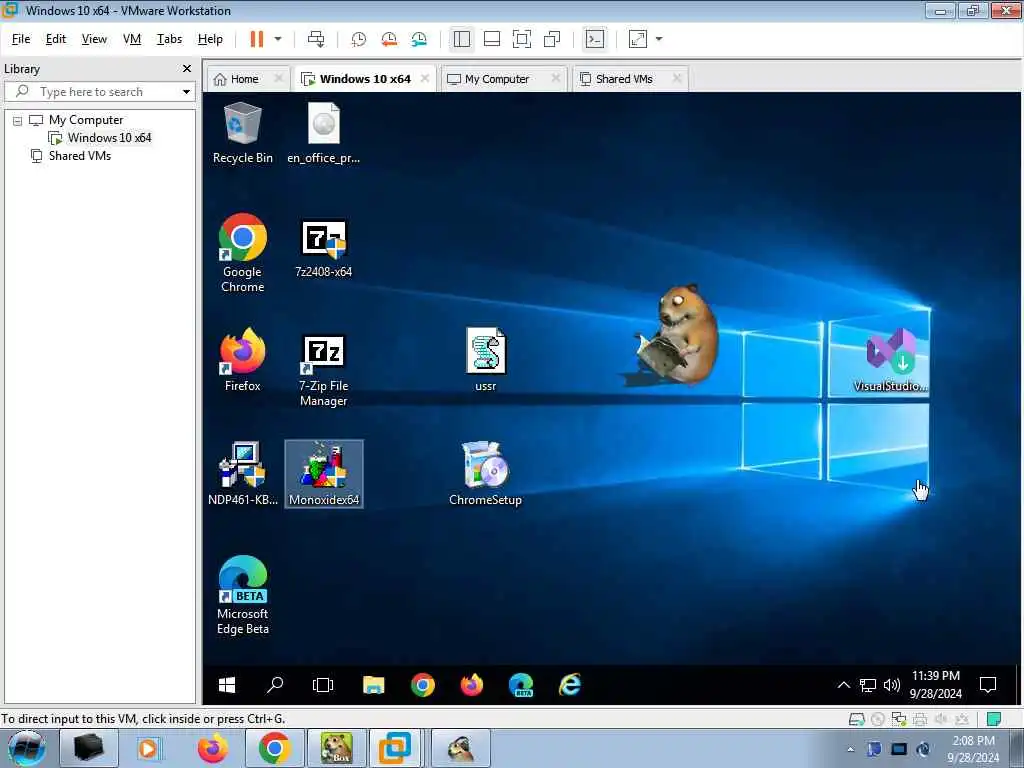The width and height of the screenshot is (1024, 768).
Task: Select the en_office_pr... disc image file
Action: [x=323, y=133]
